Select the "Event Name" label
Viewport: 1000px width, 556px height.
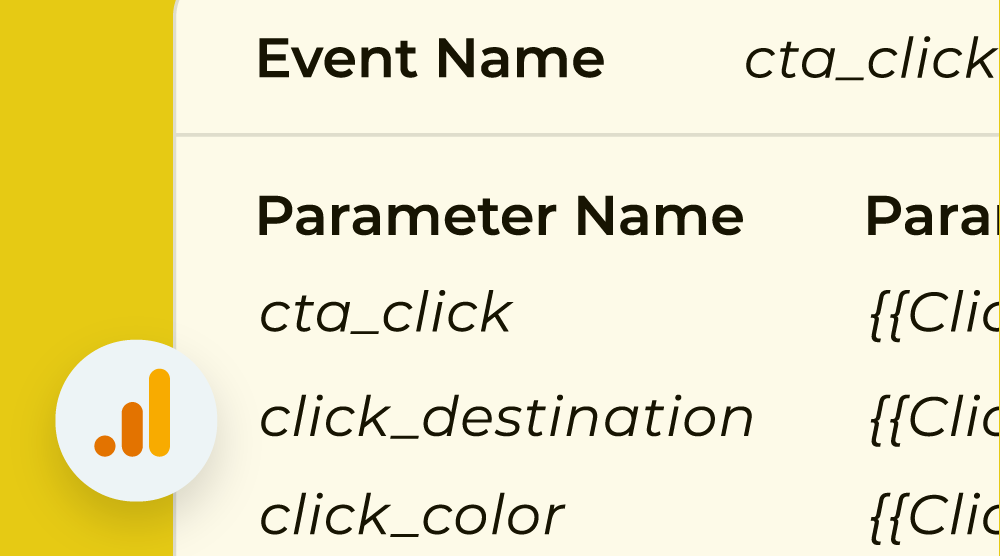pyautogui.click(x=430, y=59)
